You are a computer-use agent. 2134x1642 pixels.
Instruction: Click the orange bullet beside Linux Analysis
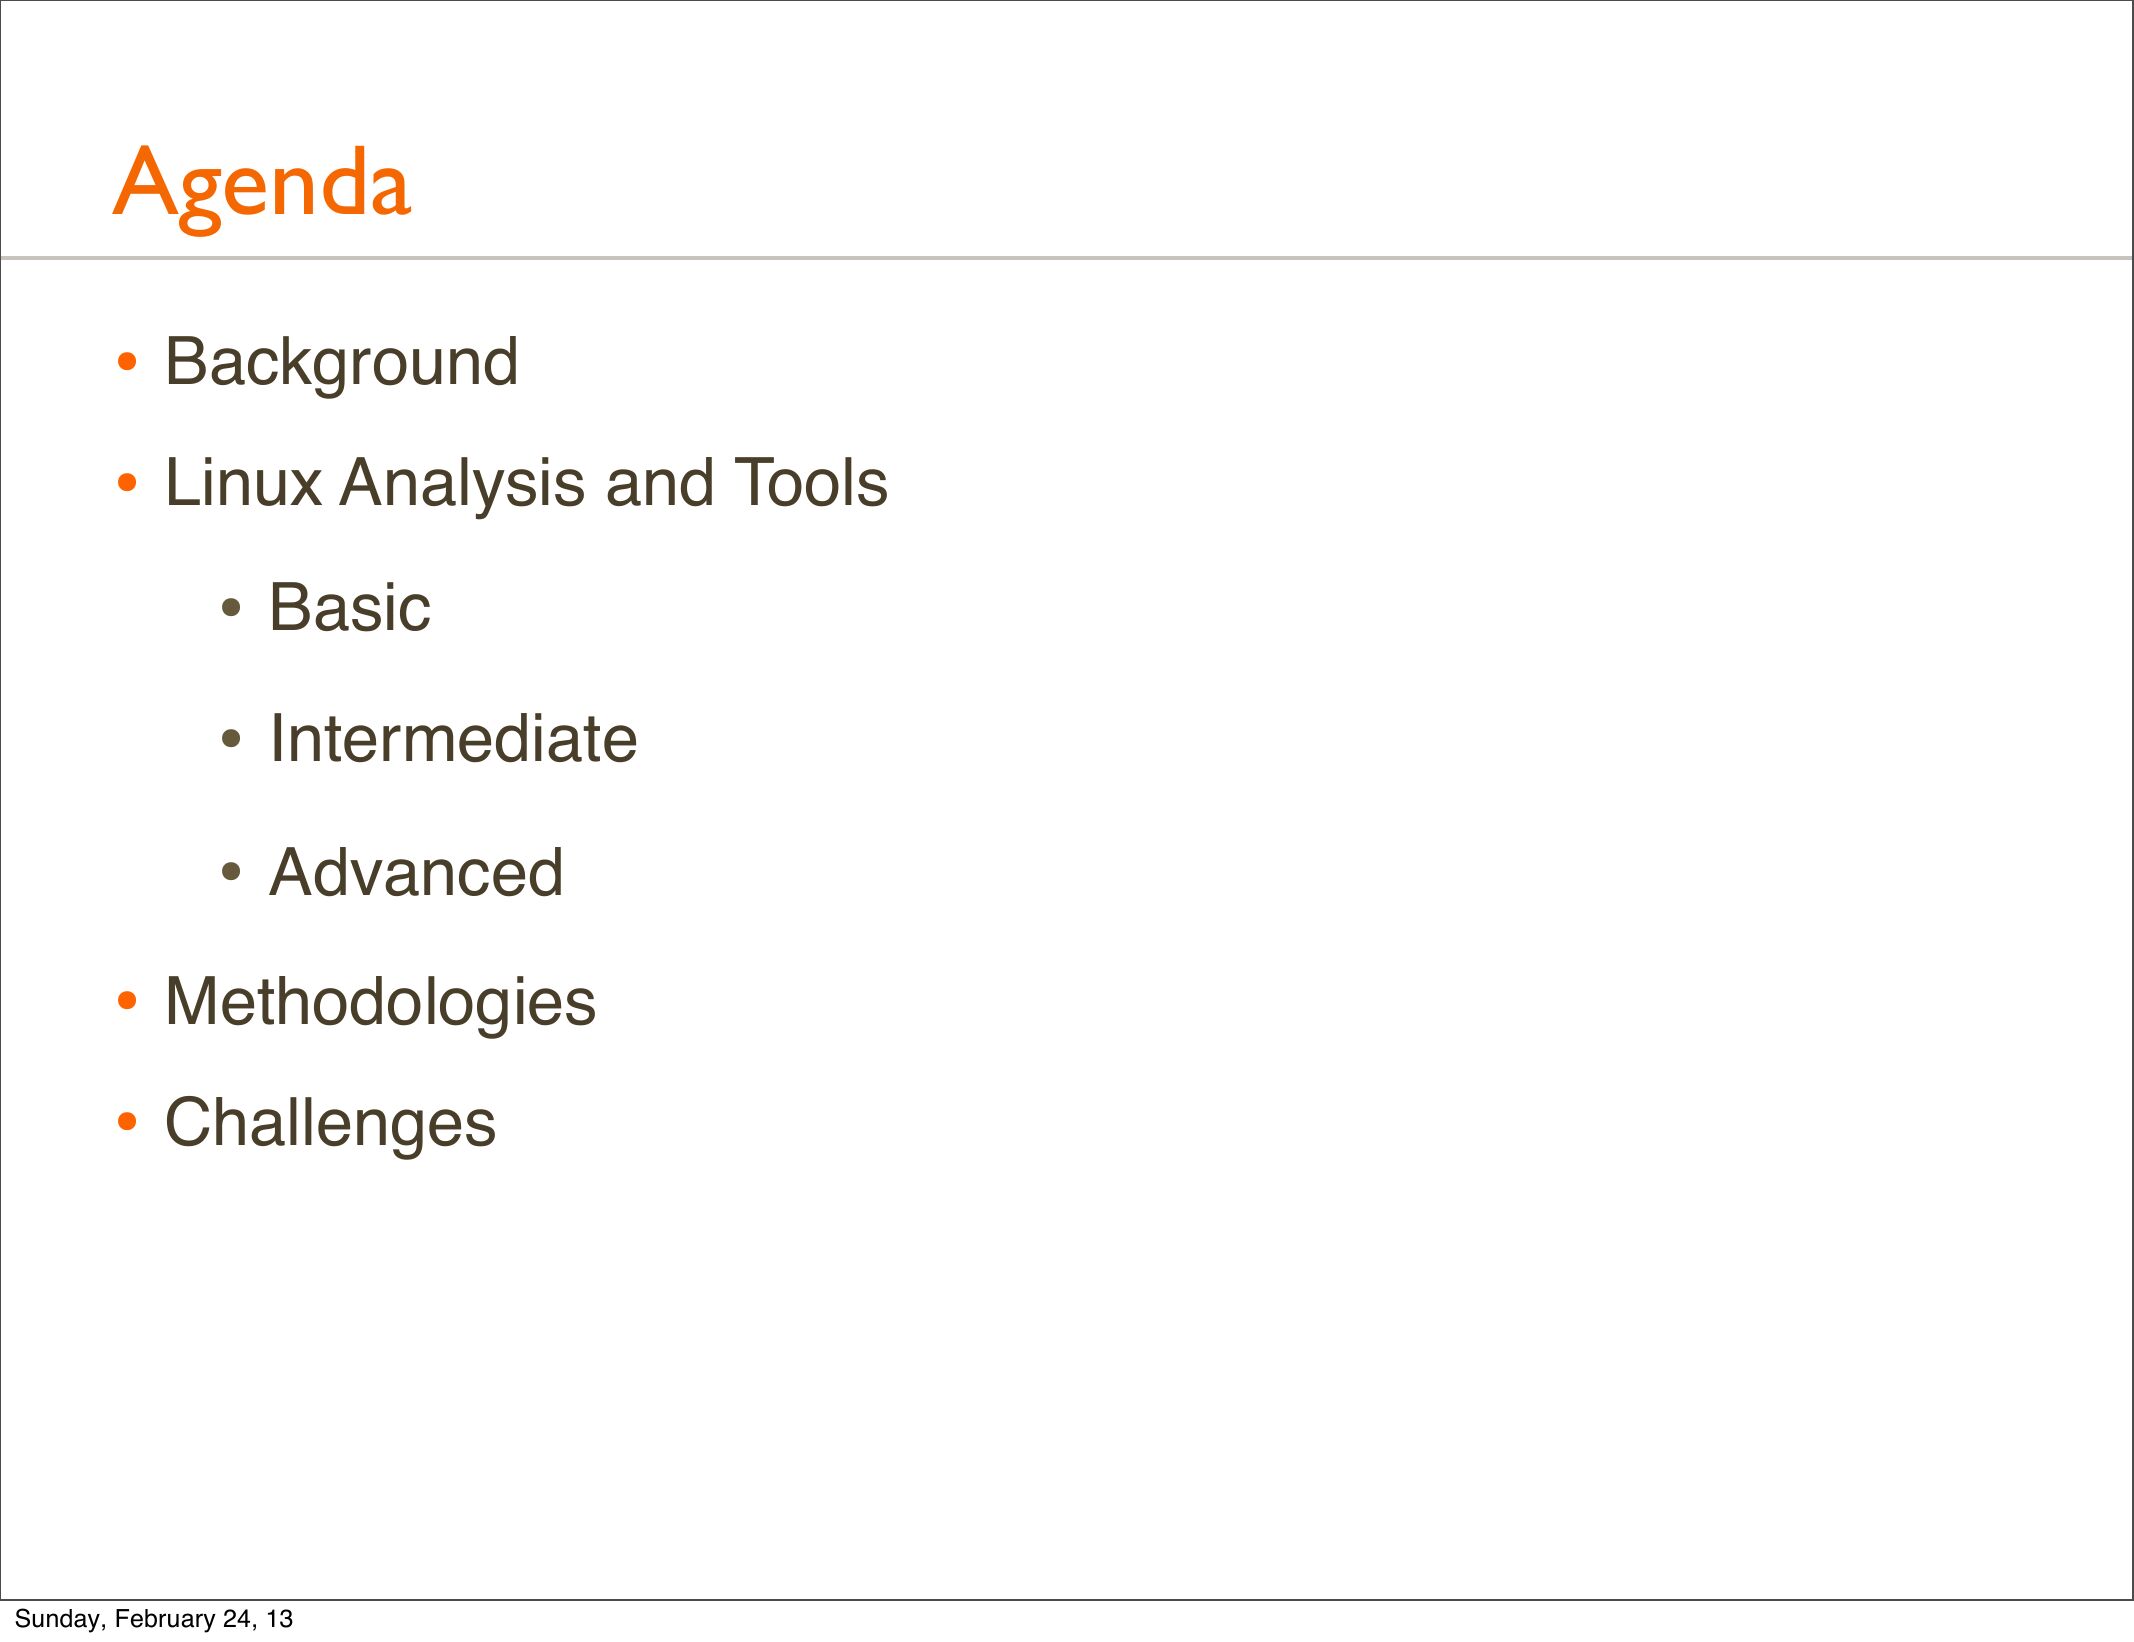(126, 484)
